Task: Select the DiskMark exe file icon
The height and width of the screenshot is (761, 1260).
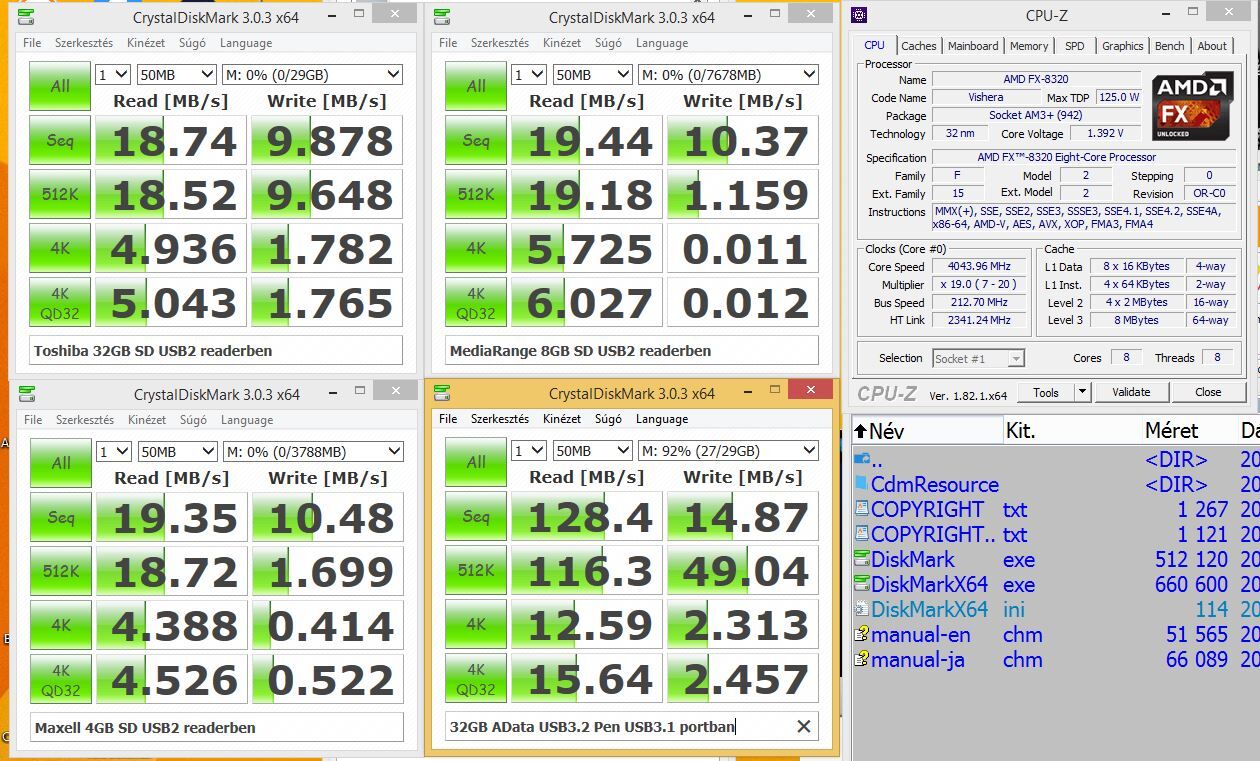Action: pyautogui.click(x=862, y=559)
